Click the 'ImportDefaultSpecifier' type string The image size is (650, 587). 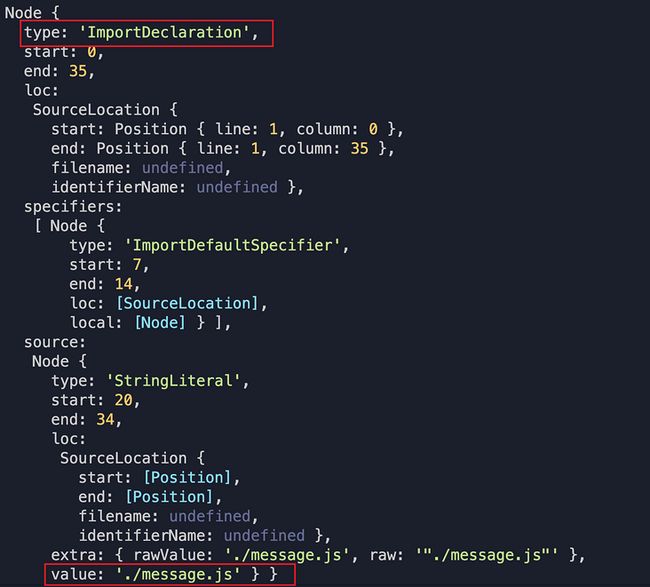[232, 245]
